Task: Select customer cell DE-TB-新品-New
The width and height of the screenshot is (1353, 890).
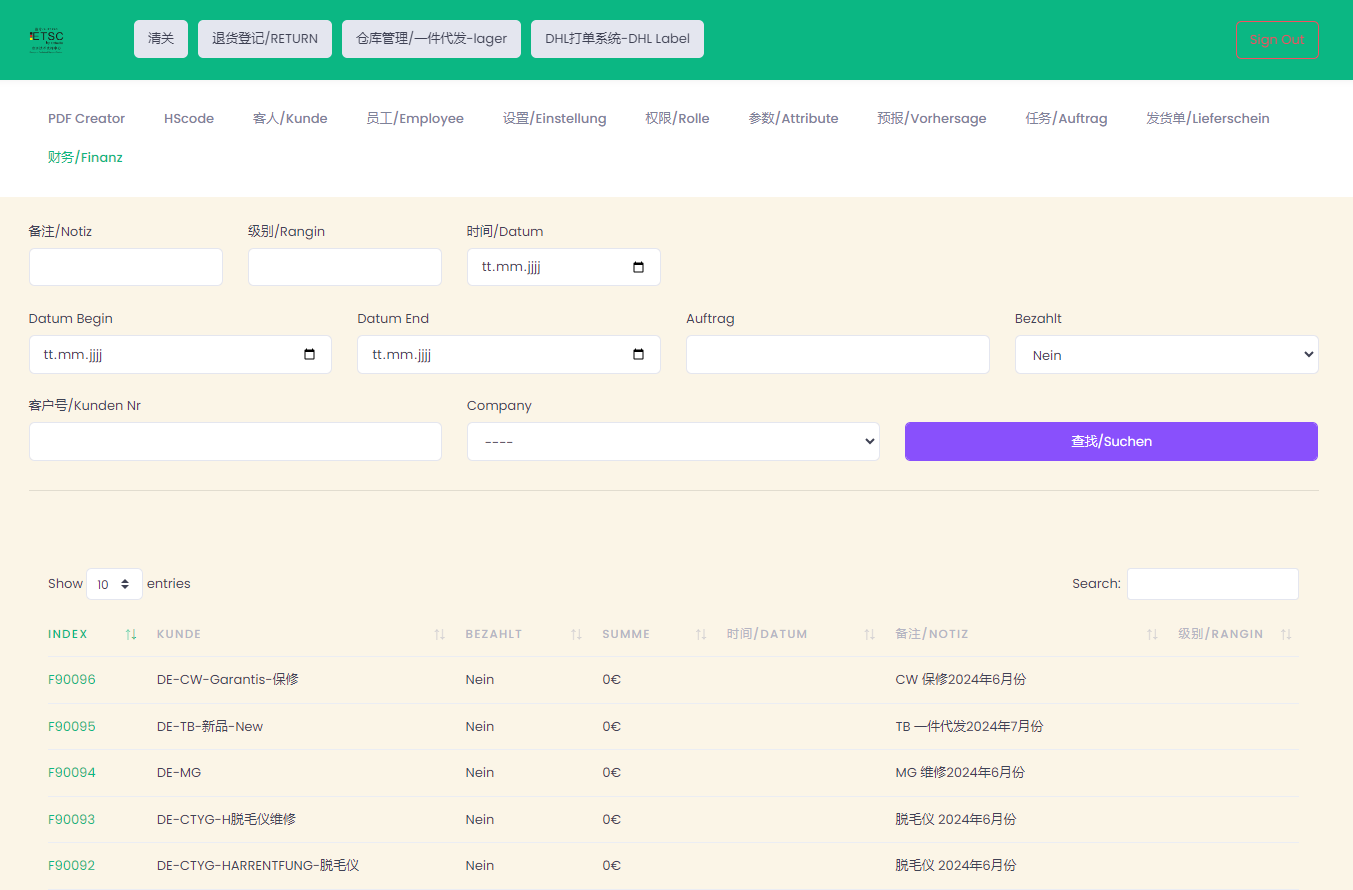Action: (x=210, y=726)
